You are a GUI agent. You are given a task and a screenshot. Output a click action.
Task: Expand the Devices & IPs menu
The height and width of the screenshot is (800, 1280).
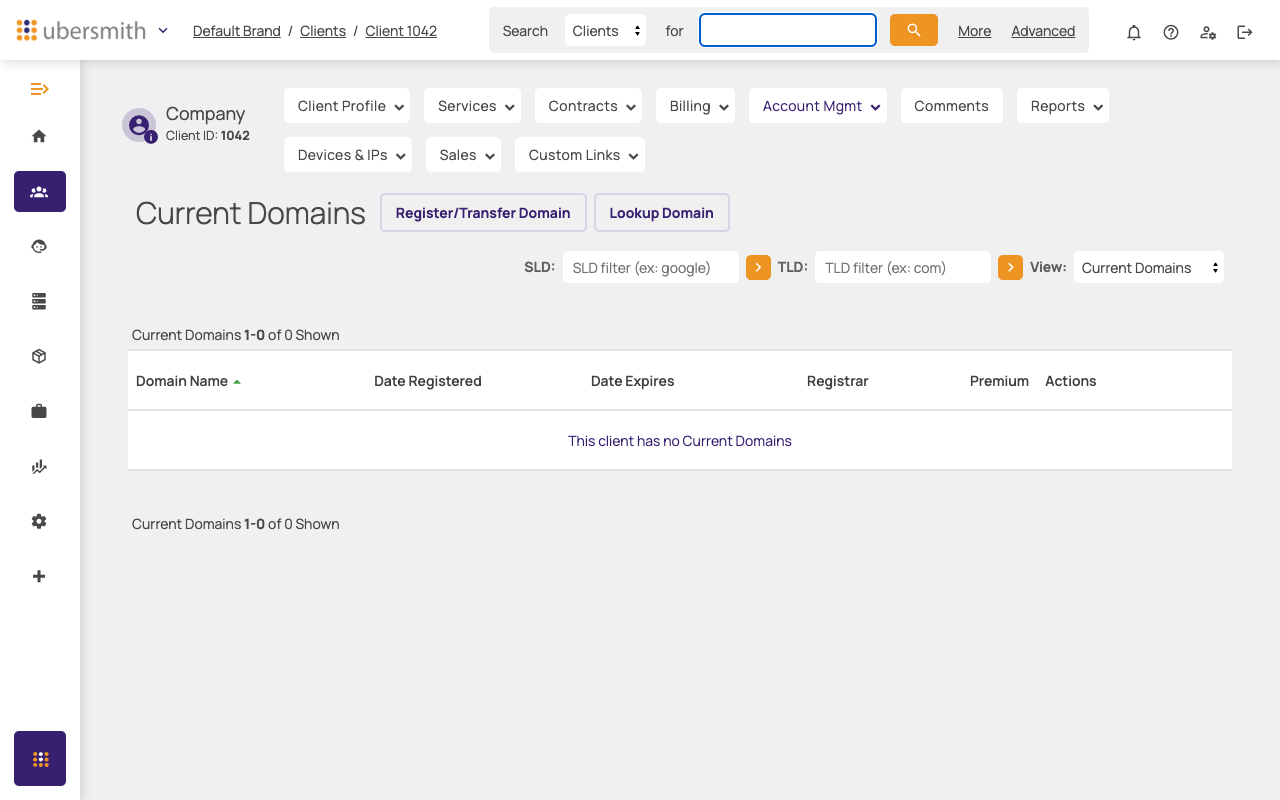click(x=348, y=155)
